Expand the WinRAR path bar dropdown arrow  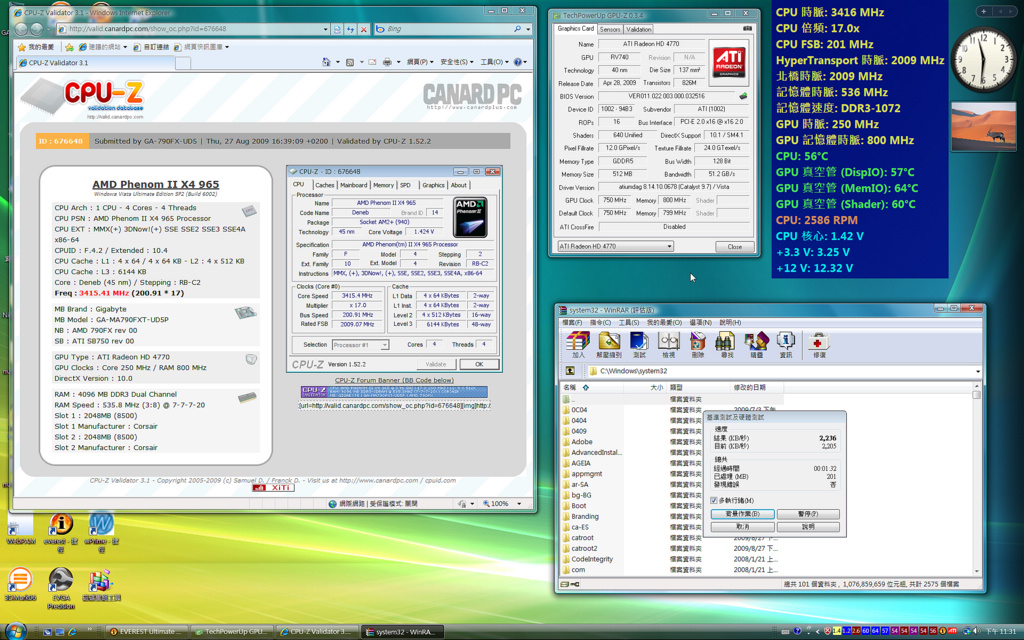tap(978, 371)
